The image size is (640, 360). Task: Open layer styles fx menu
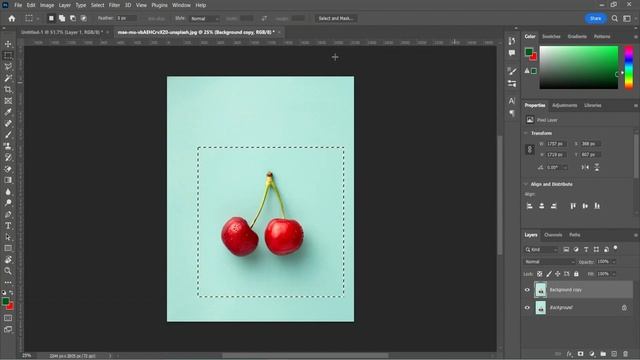point(569,354)
